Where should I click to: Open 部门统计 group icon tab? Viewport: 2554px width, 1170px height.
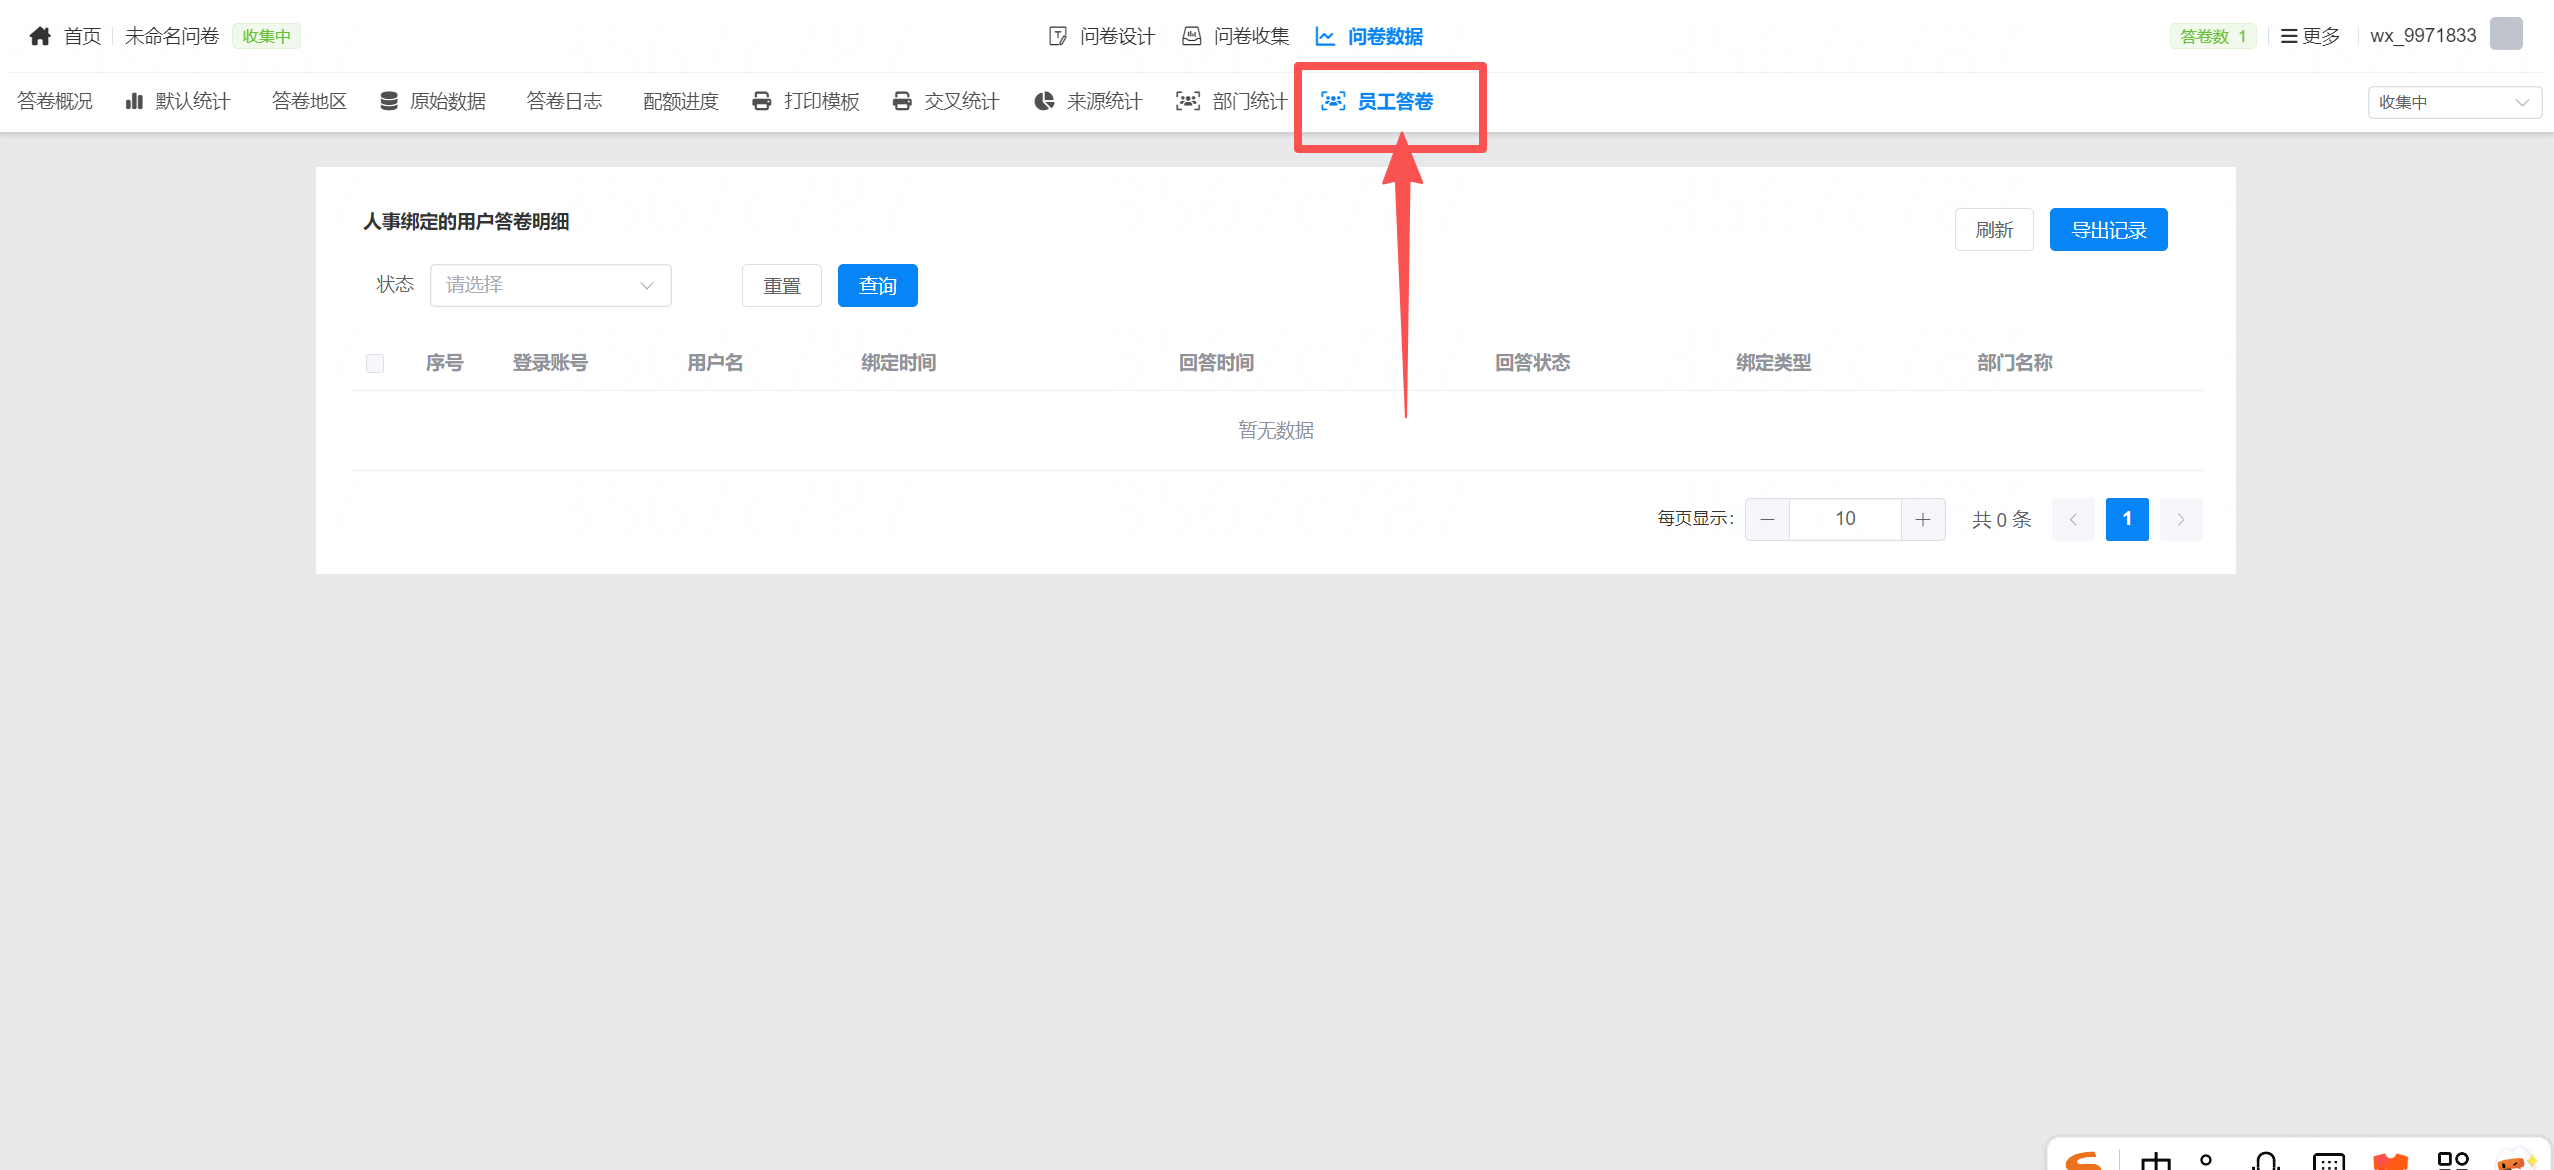point(1187,101)
